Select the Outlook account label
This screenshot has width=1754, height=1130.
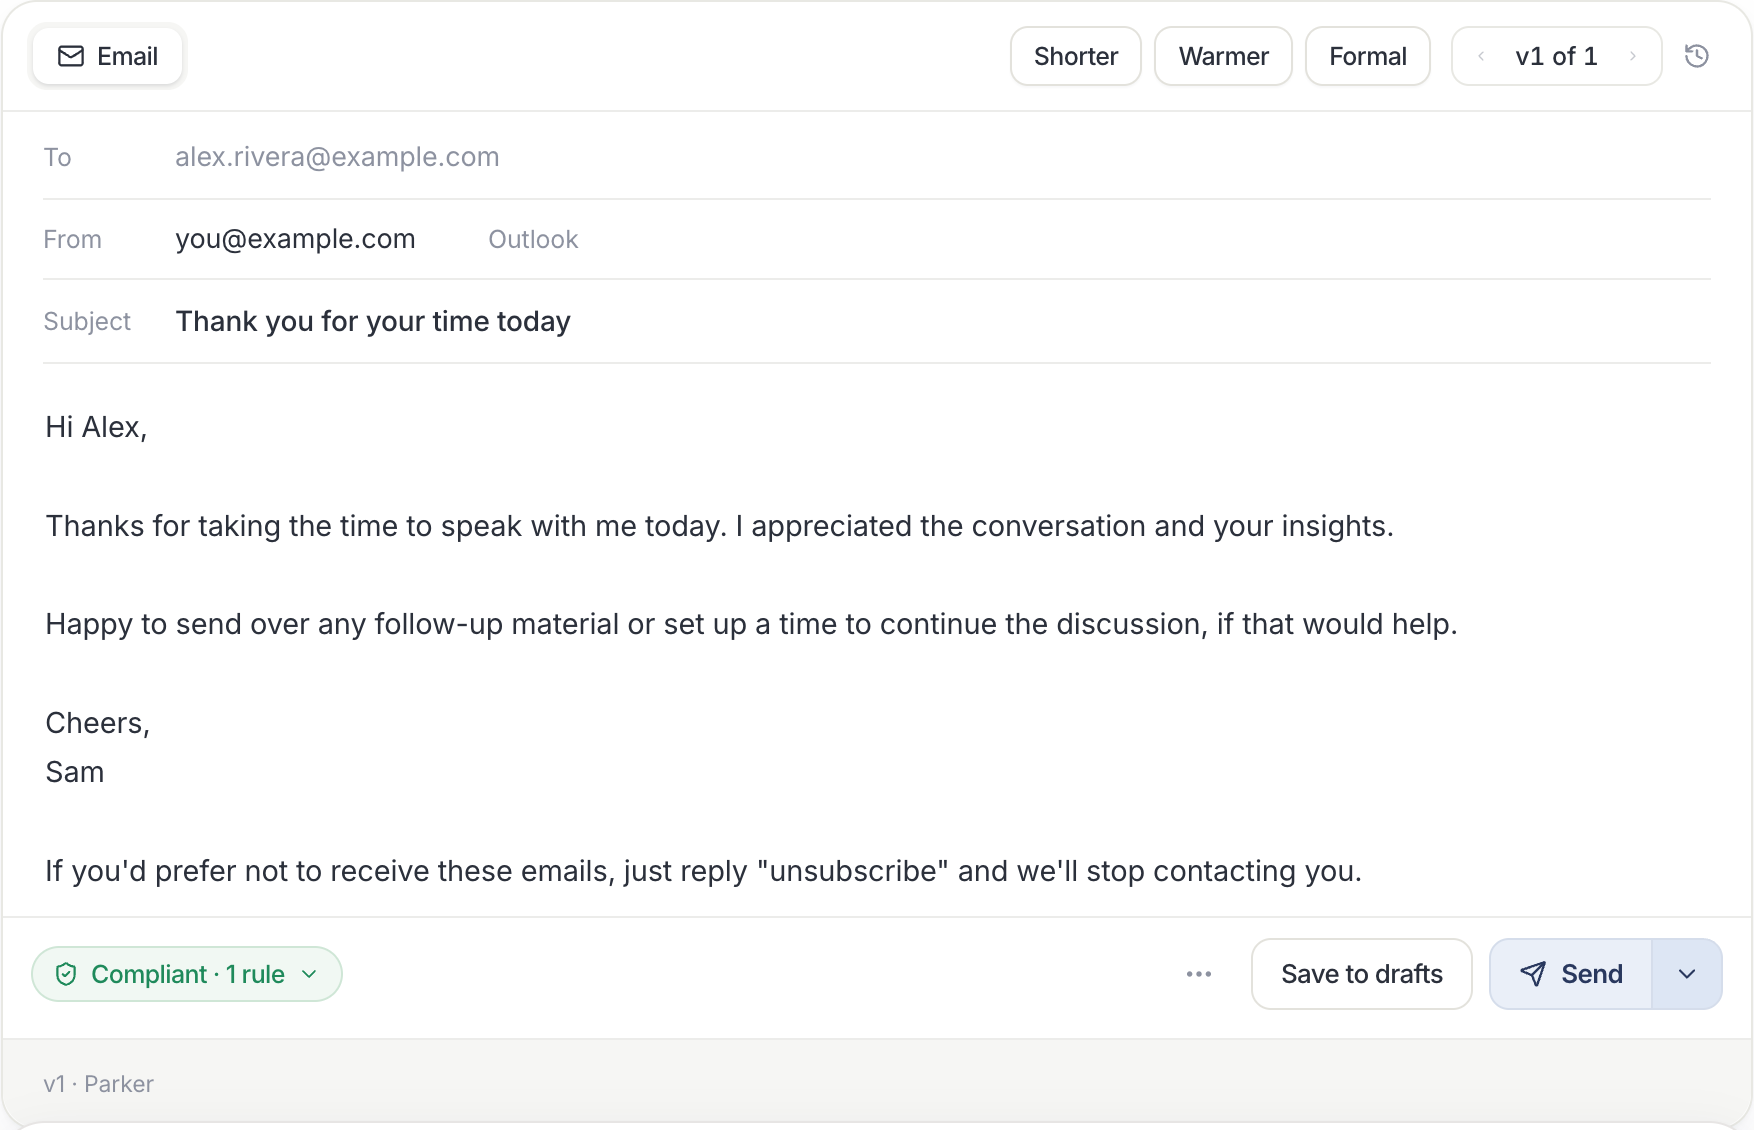click(x=533, y=240)
